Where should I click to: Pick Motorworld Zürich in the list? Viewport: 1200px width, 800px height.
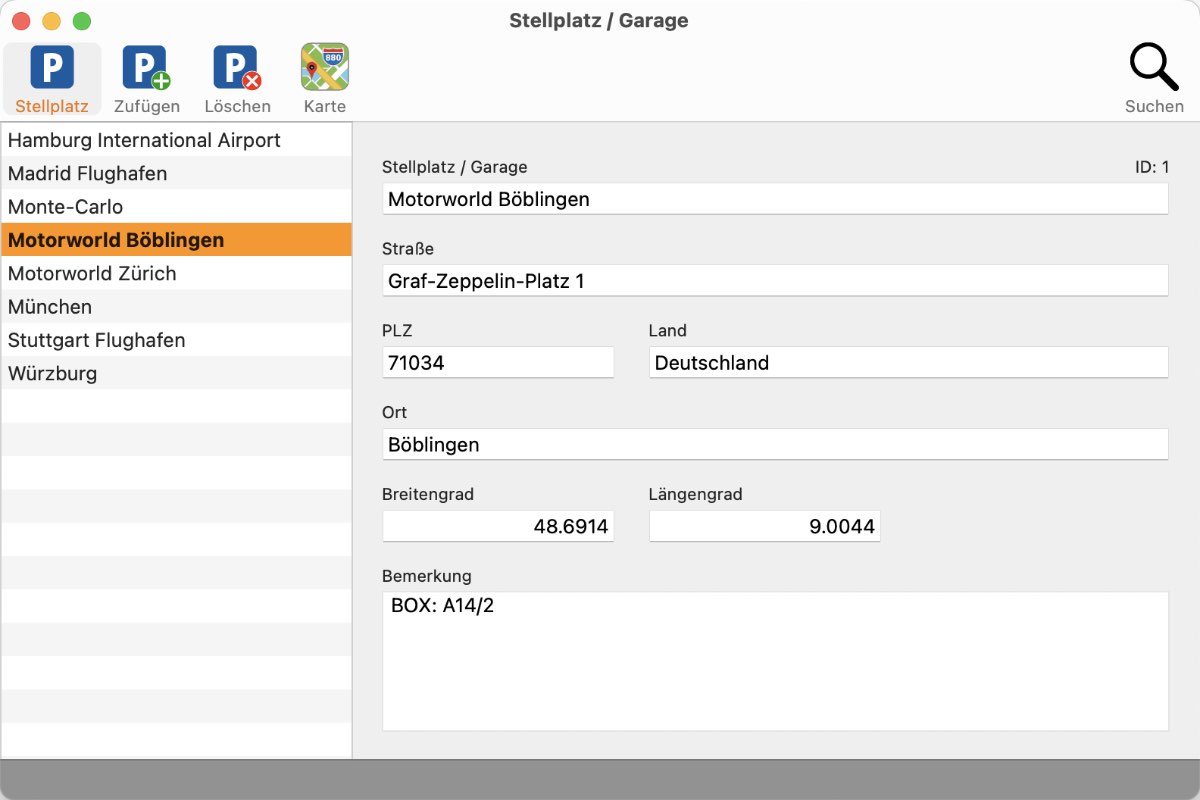pyautogui.click(x=176, y=273)
